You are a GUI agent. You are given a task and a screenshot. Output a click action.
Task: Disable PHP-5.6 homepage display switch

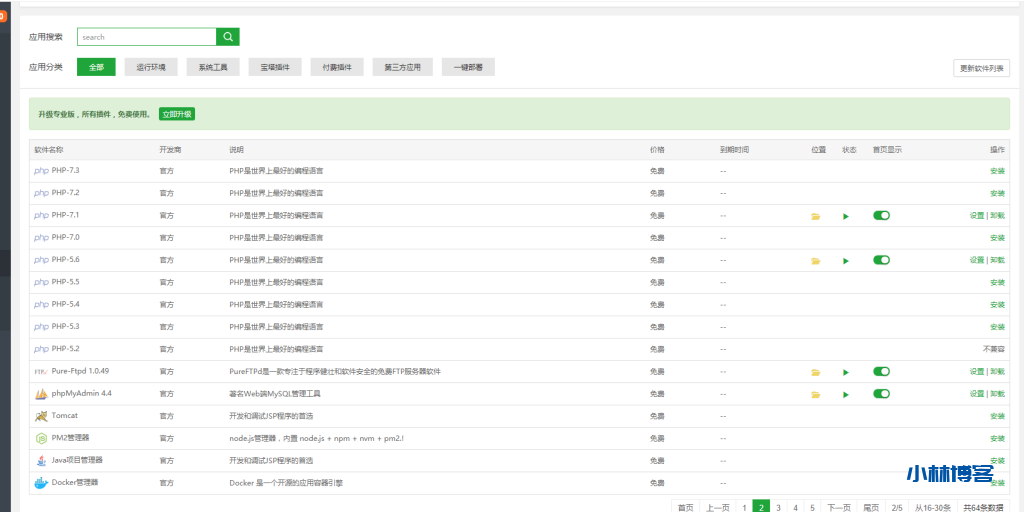(881, 260)
